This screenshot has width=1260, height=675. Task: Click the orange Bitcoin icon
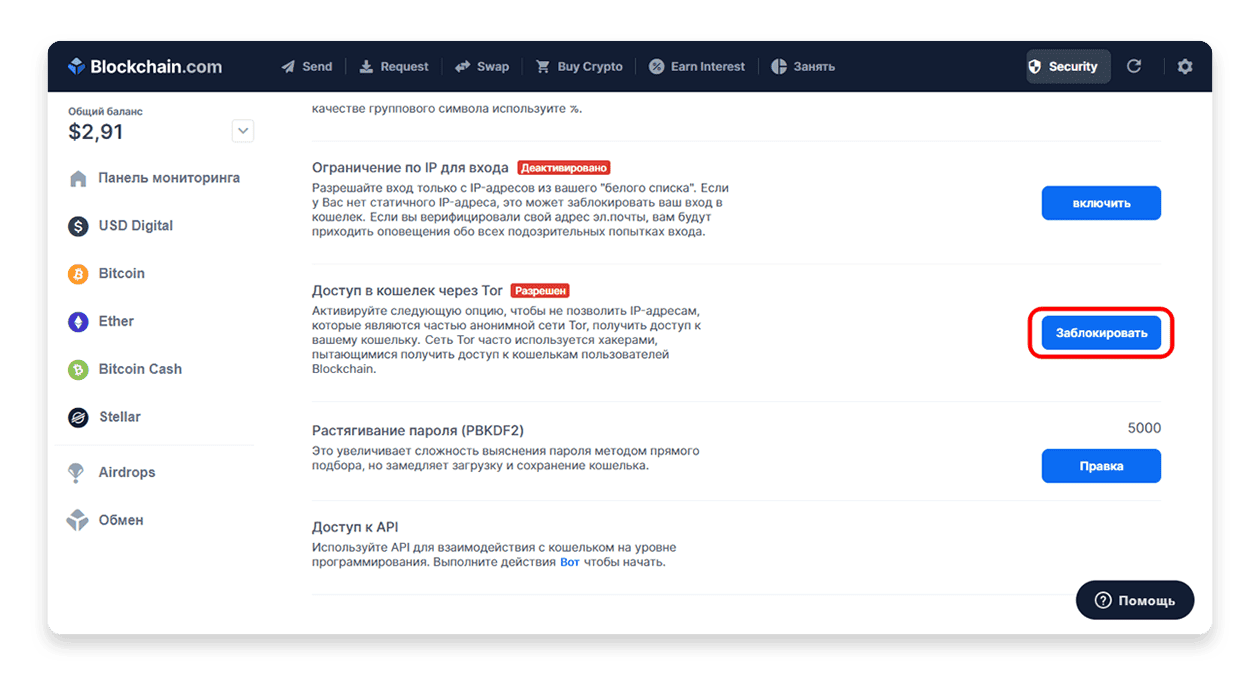(78, 274)
